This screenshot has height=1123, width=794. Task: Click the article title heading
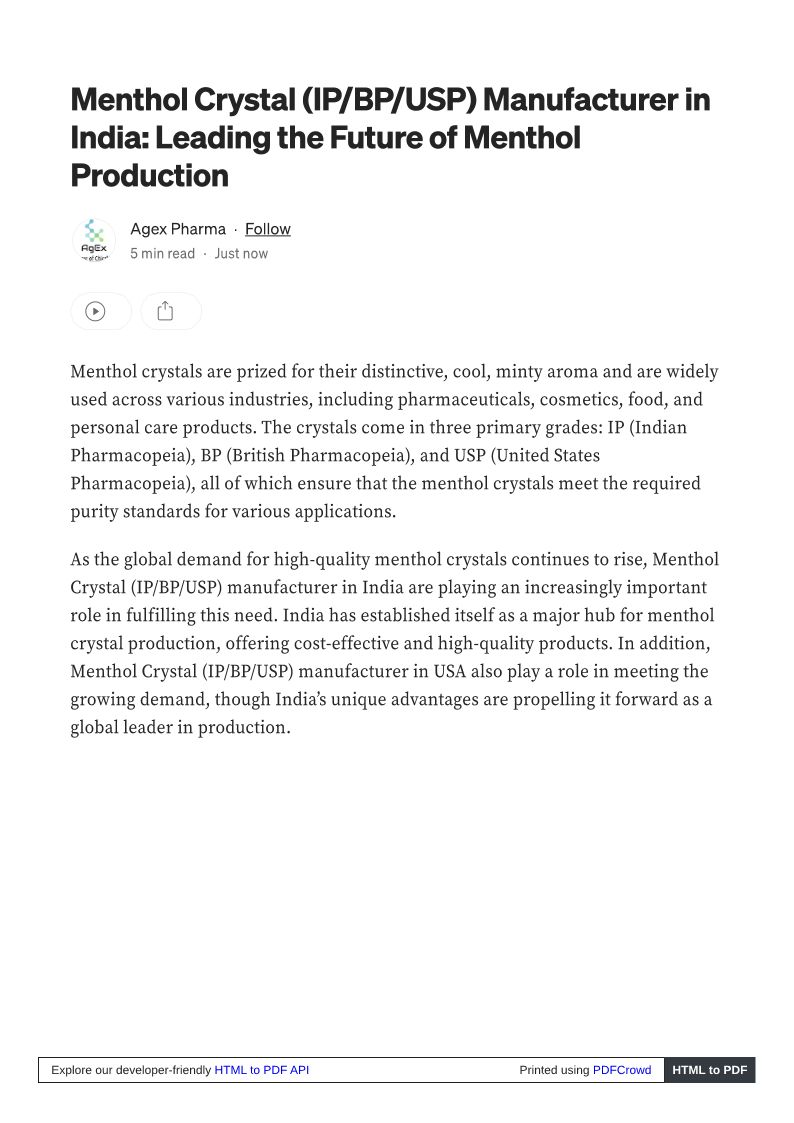[390, 138]
